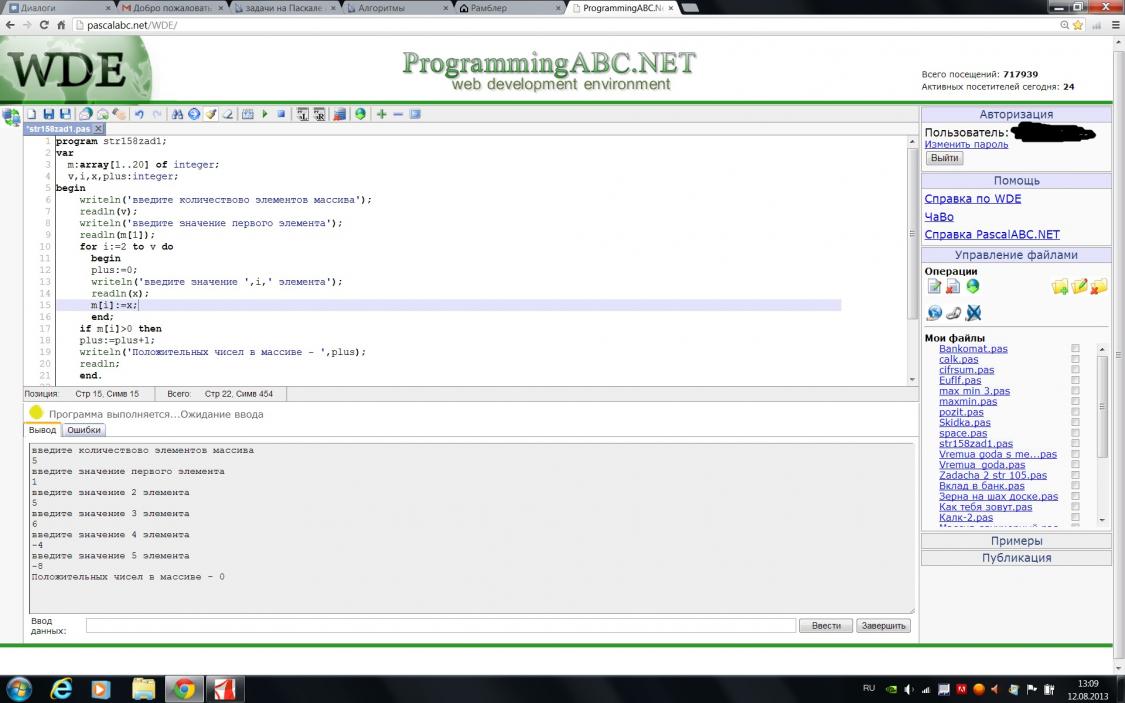Image resolution: width=1125 pixels, height=703 pixels.
Task: Tick the checkbox next to maxmin.pas
Action: click(1075, 402)
